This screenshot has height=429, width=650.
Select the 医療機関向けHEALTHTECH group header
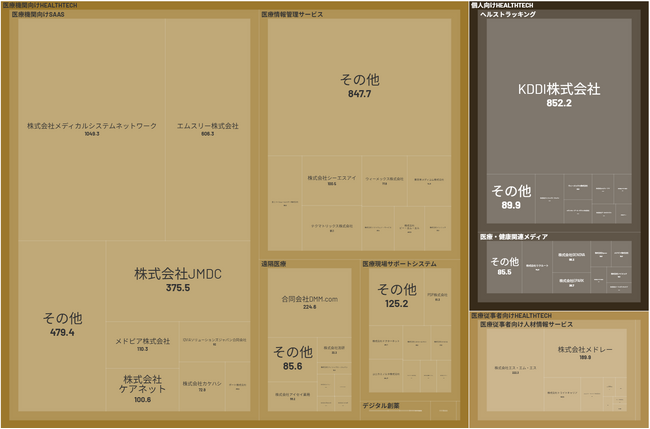coord(40,5)
